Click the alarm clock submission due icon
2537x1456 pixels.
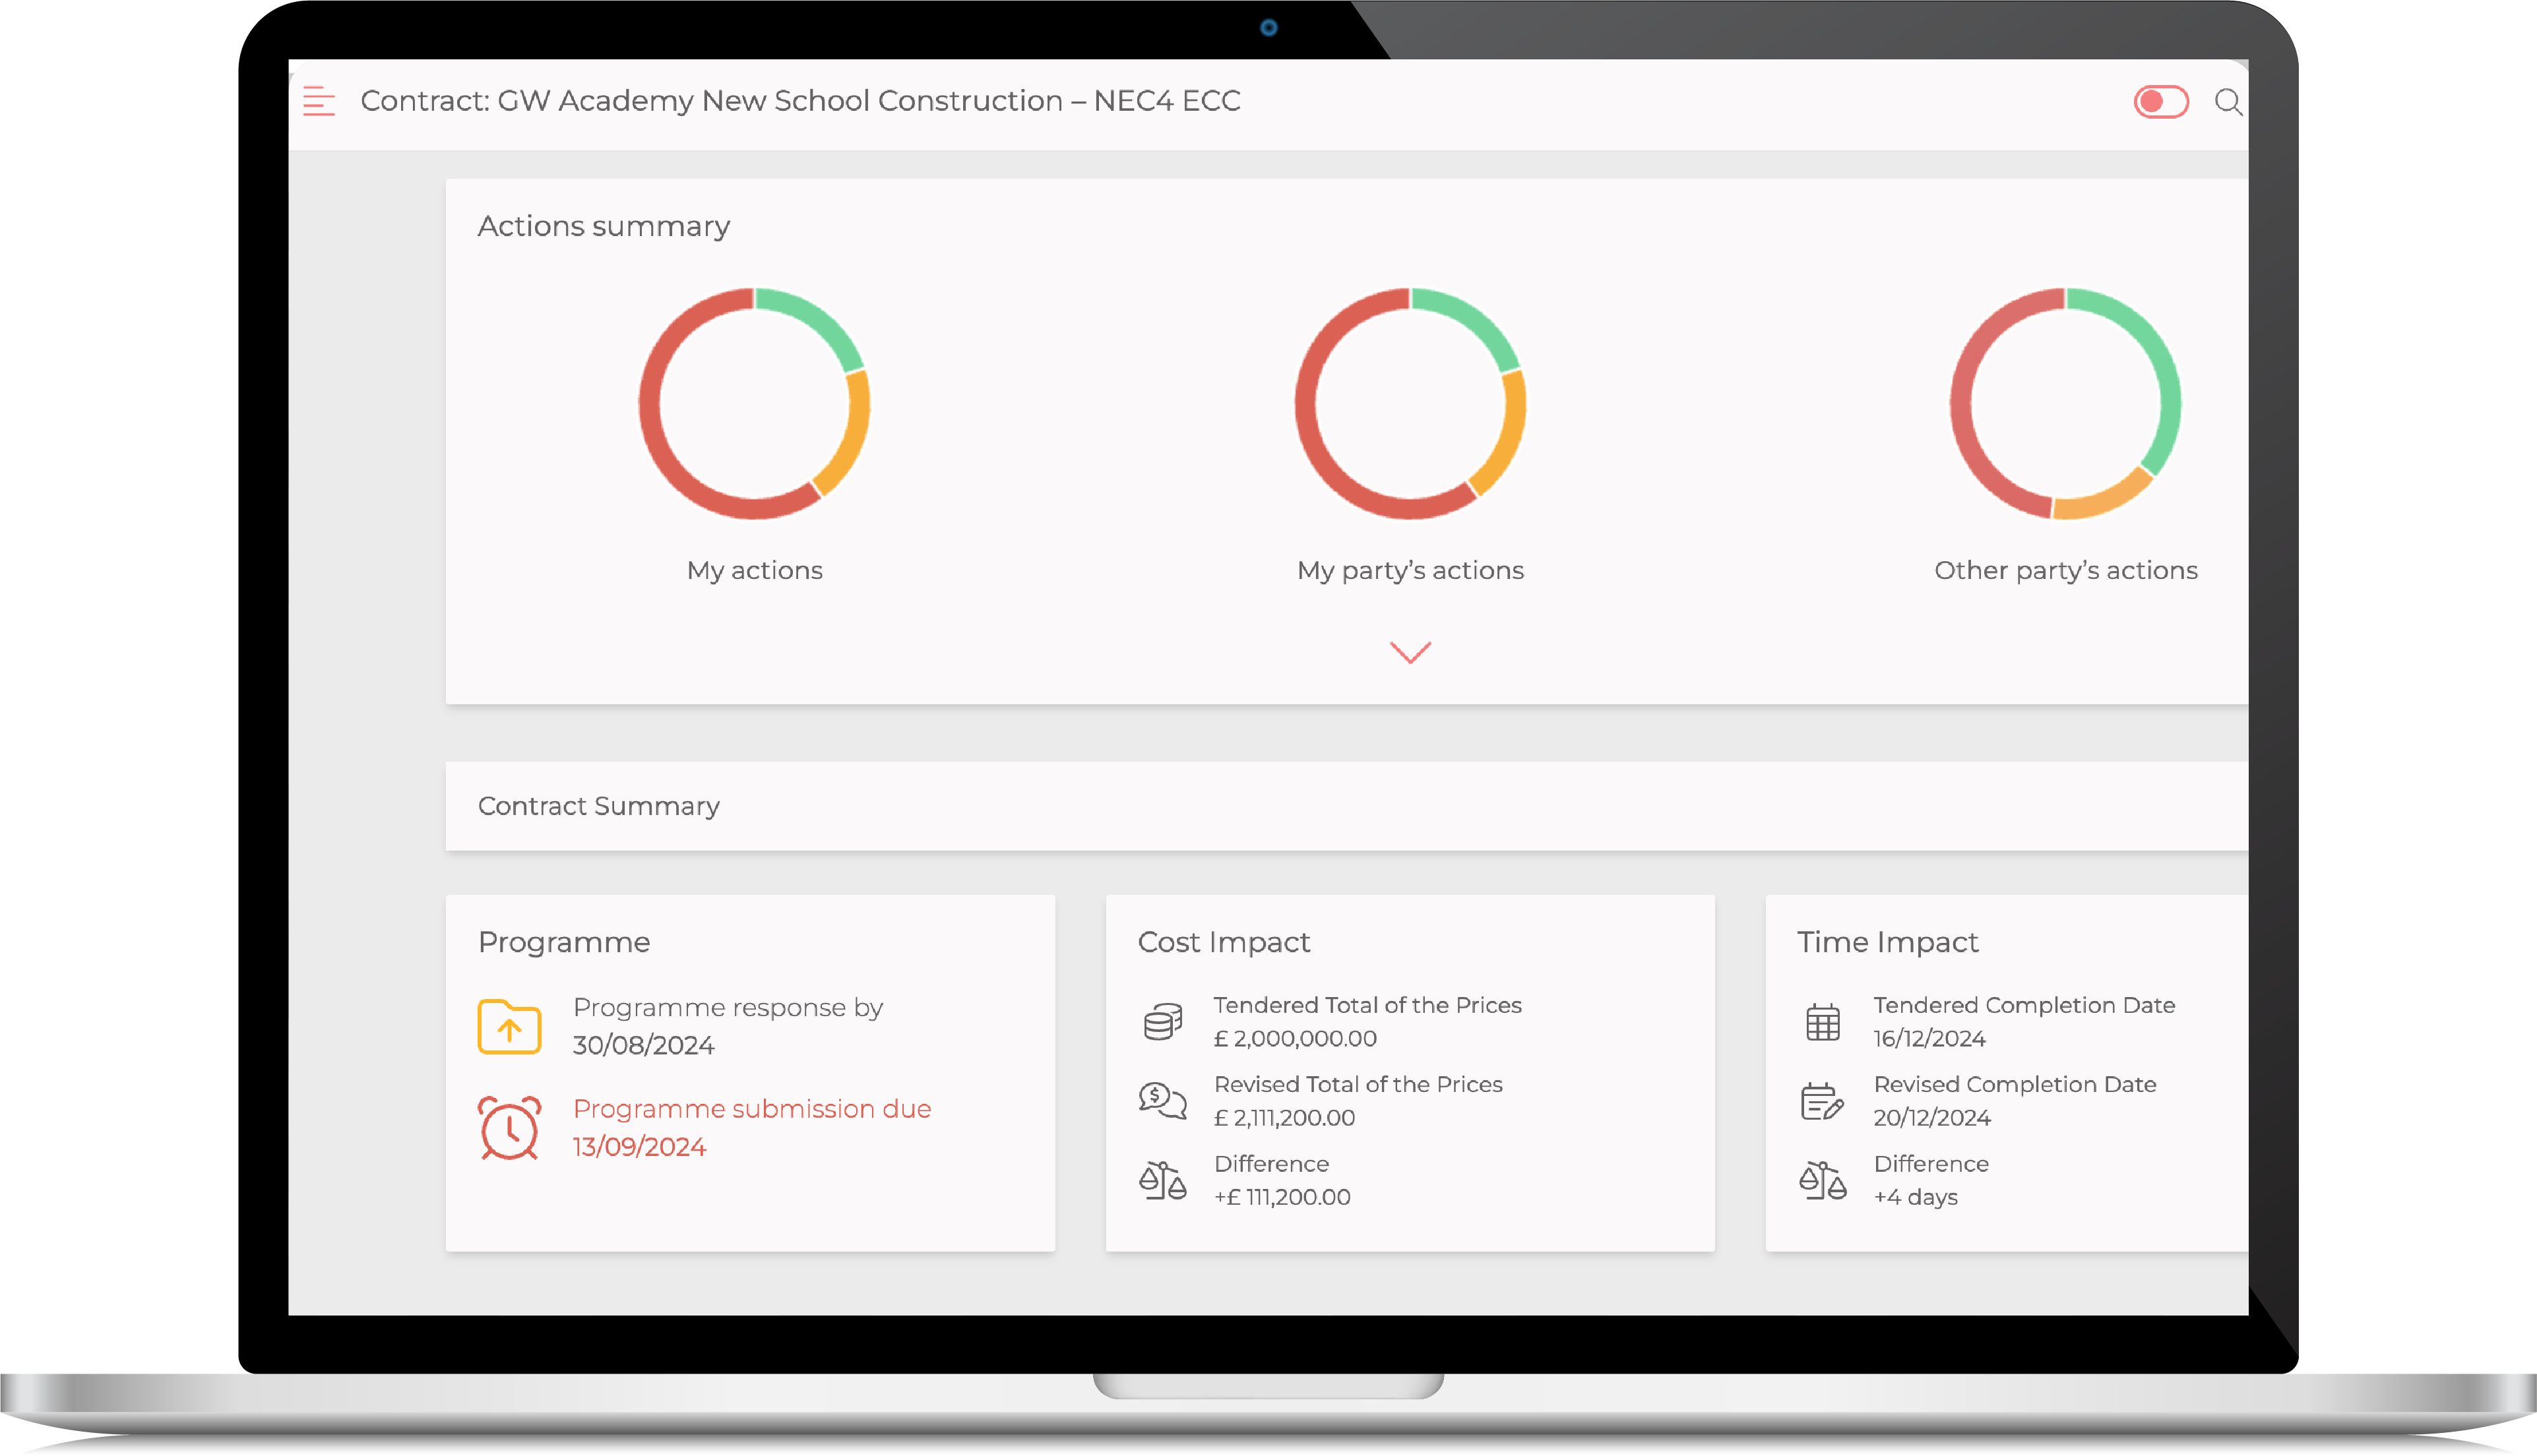[x=509, y=1128]
